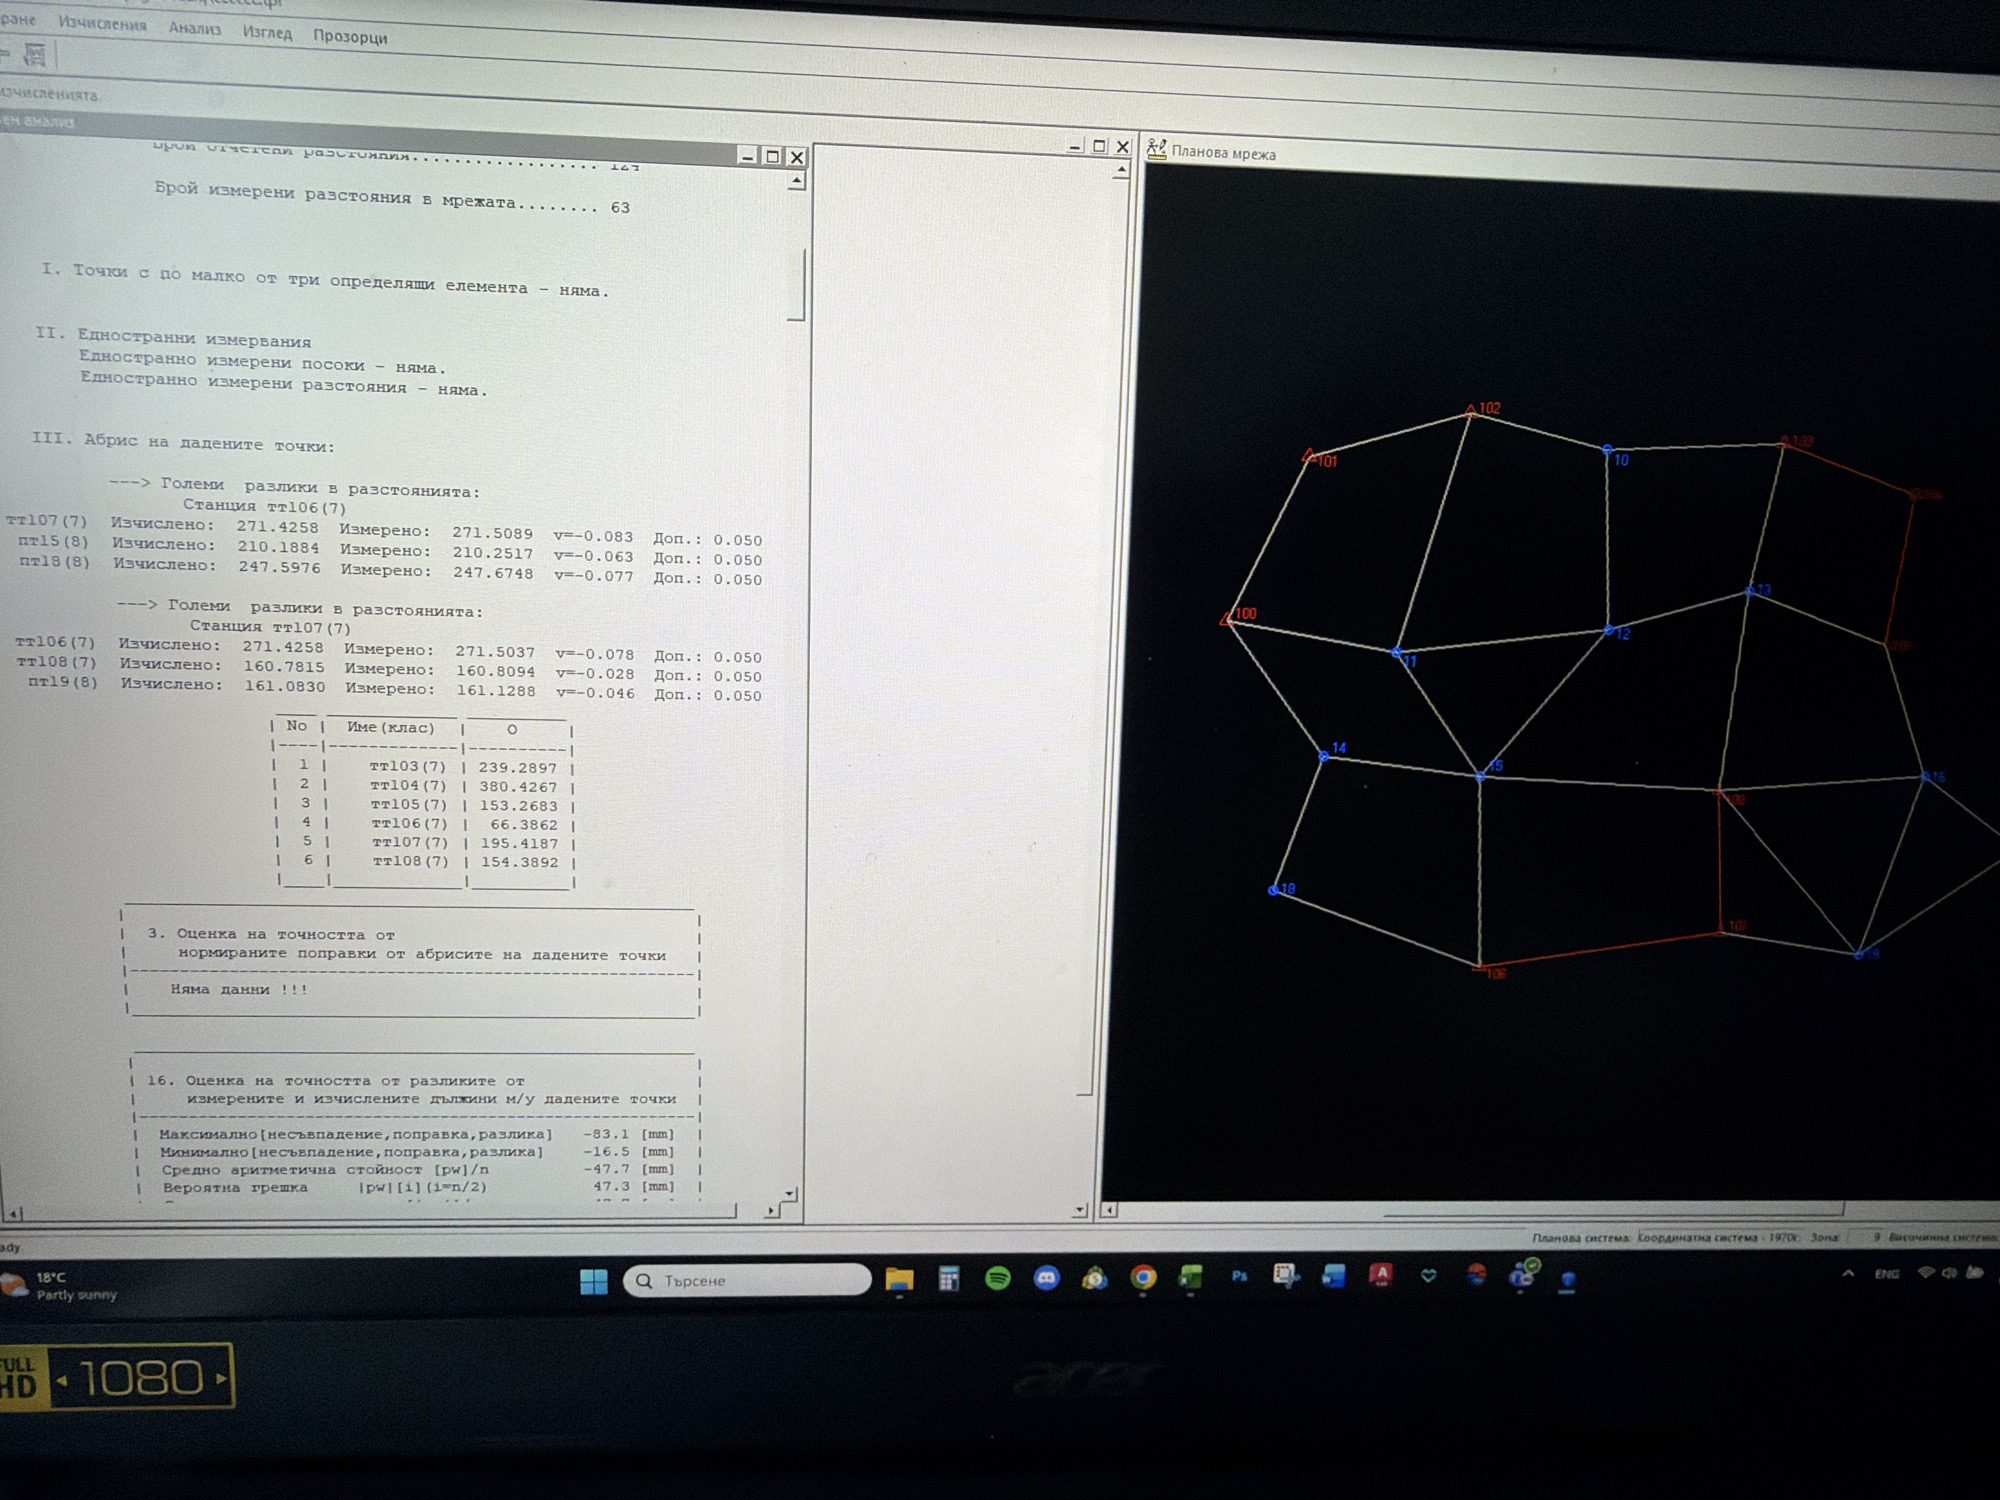The width and height of the screenshot is (2000, 1500).
Task: Select point 102 in network plan
Action: coord(1470,410)
